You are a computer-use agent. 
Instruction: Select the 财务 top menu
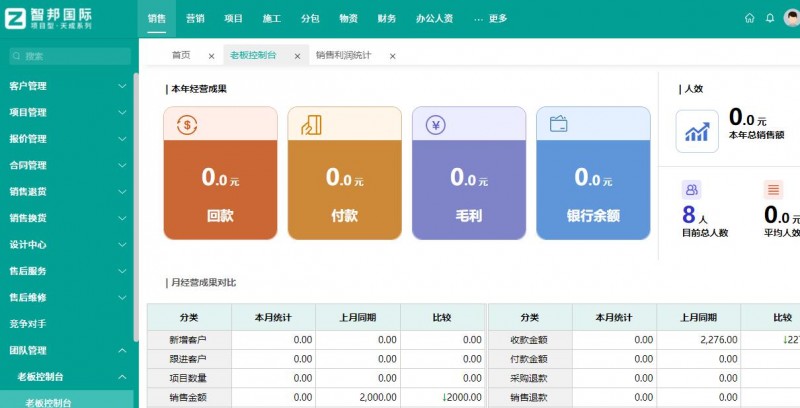(387, 18)
